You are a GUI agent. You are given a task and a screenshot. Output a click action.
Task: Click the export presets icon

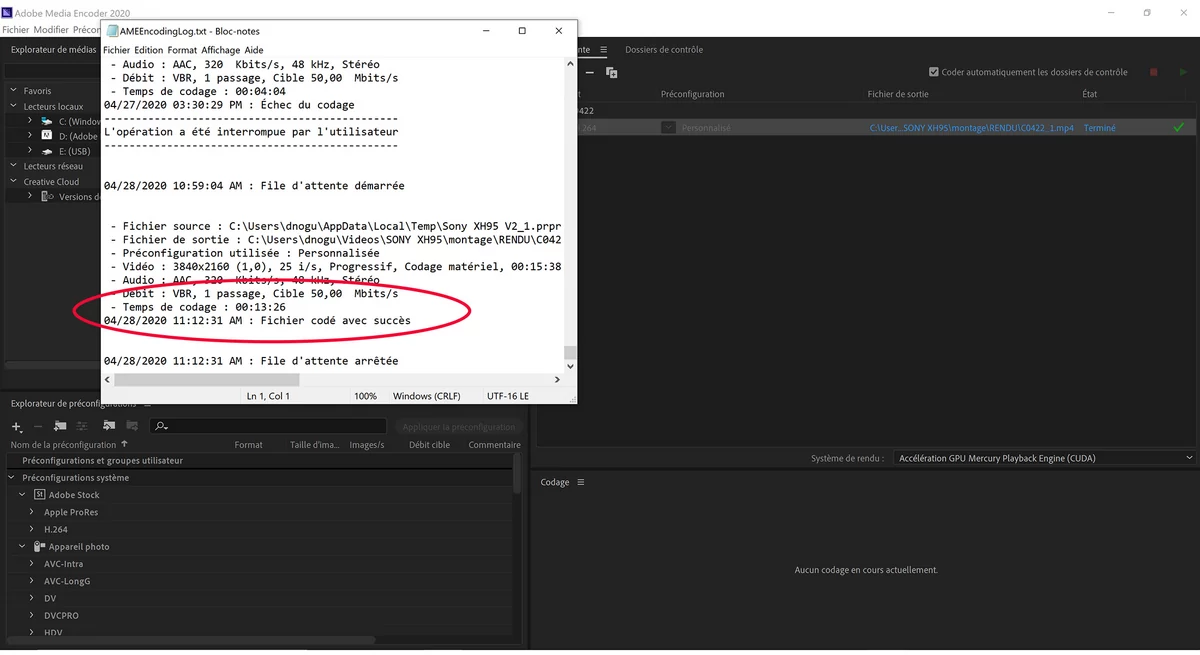131,426
